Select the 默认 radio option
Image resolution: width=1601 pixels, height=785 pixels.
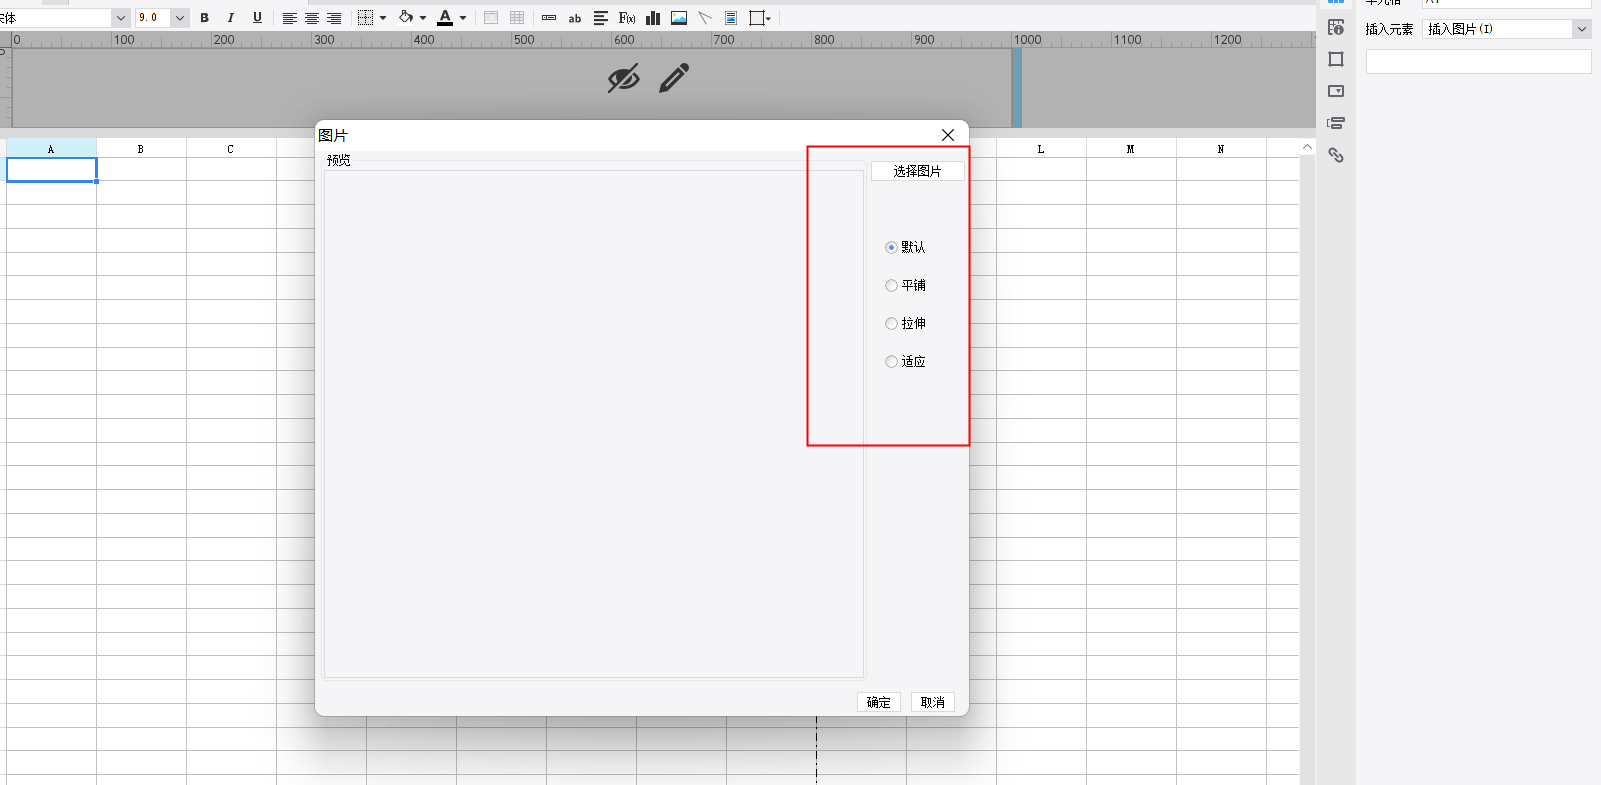[x=891, y=247]
